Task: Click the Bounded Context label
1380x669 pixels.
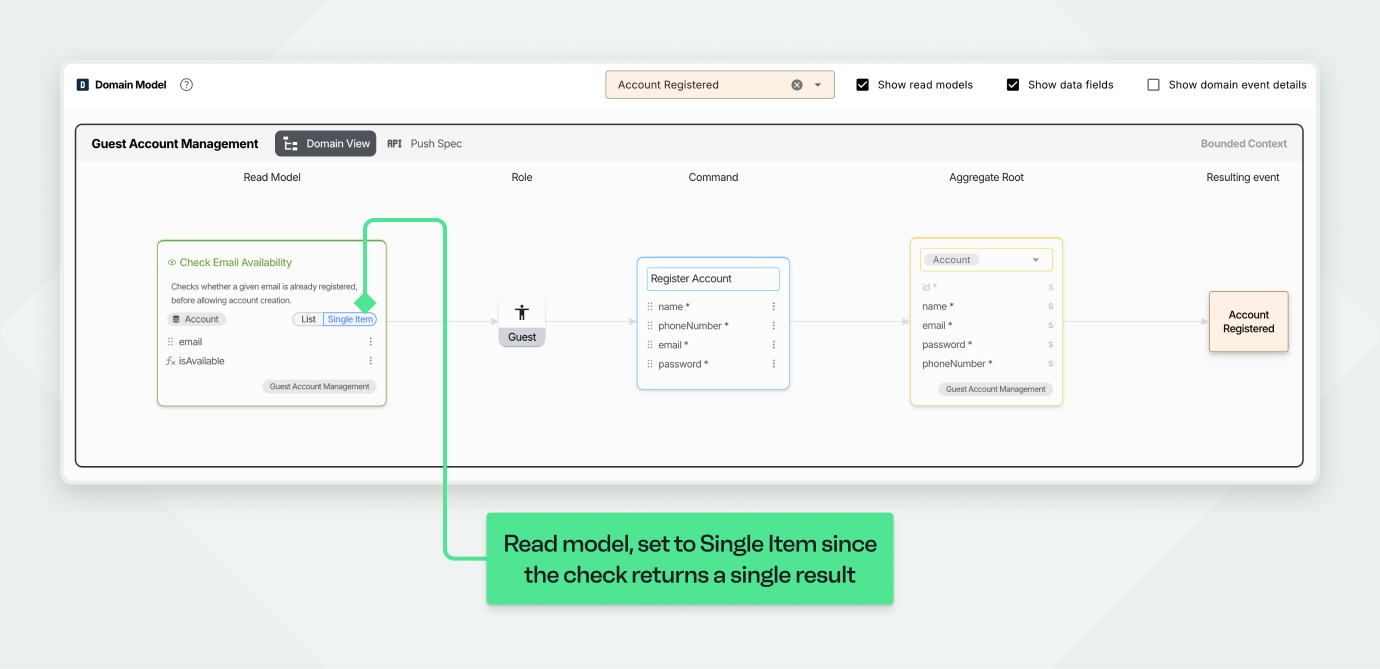Action: click(x=1244, y=144)
